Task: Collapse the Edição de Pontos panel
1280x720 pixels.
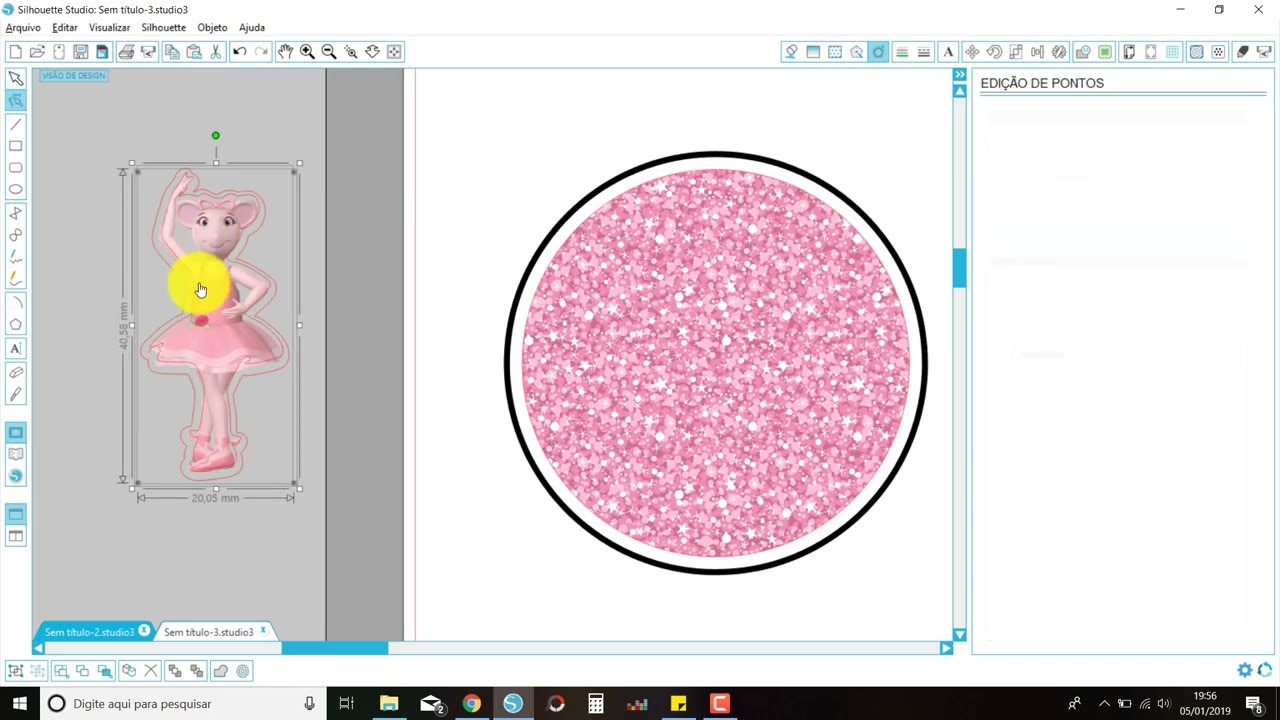Action: pos(960,75)
